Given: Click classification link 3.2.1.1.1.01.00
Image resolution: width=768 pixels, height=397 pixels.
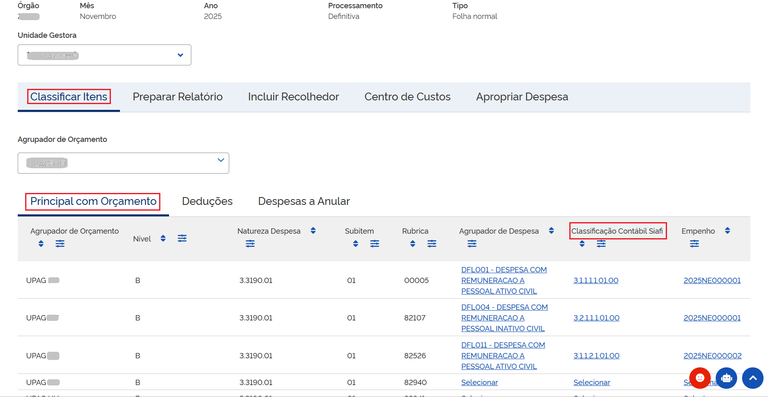Looking at the screenshot, I should click(596, 318).
